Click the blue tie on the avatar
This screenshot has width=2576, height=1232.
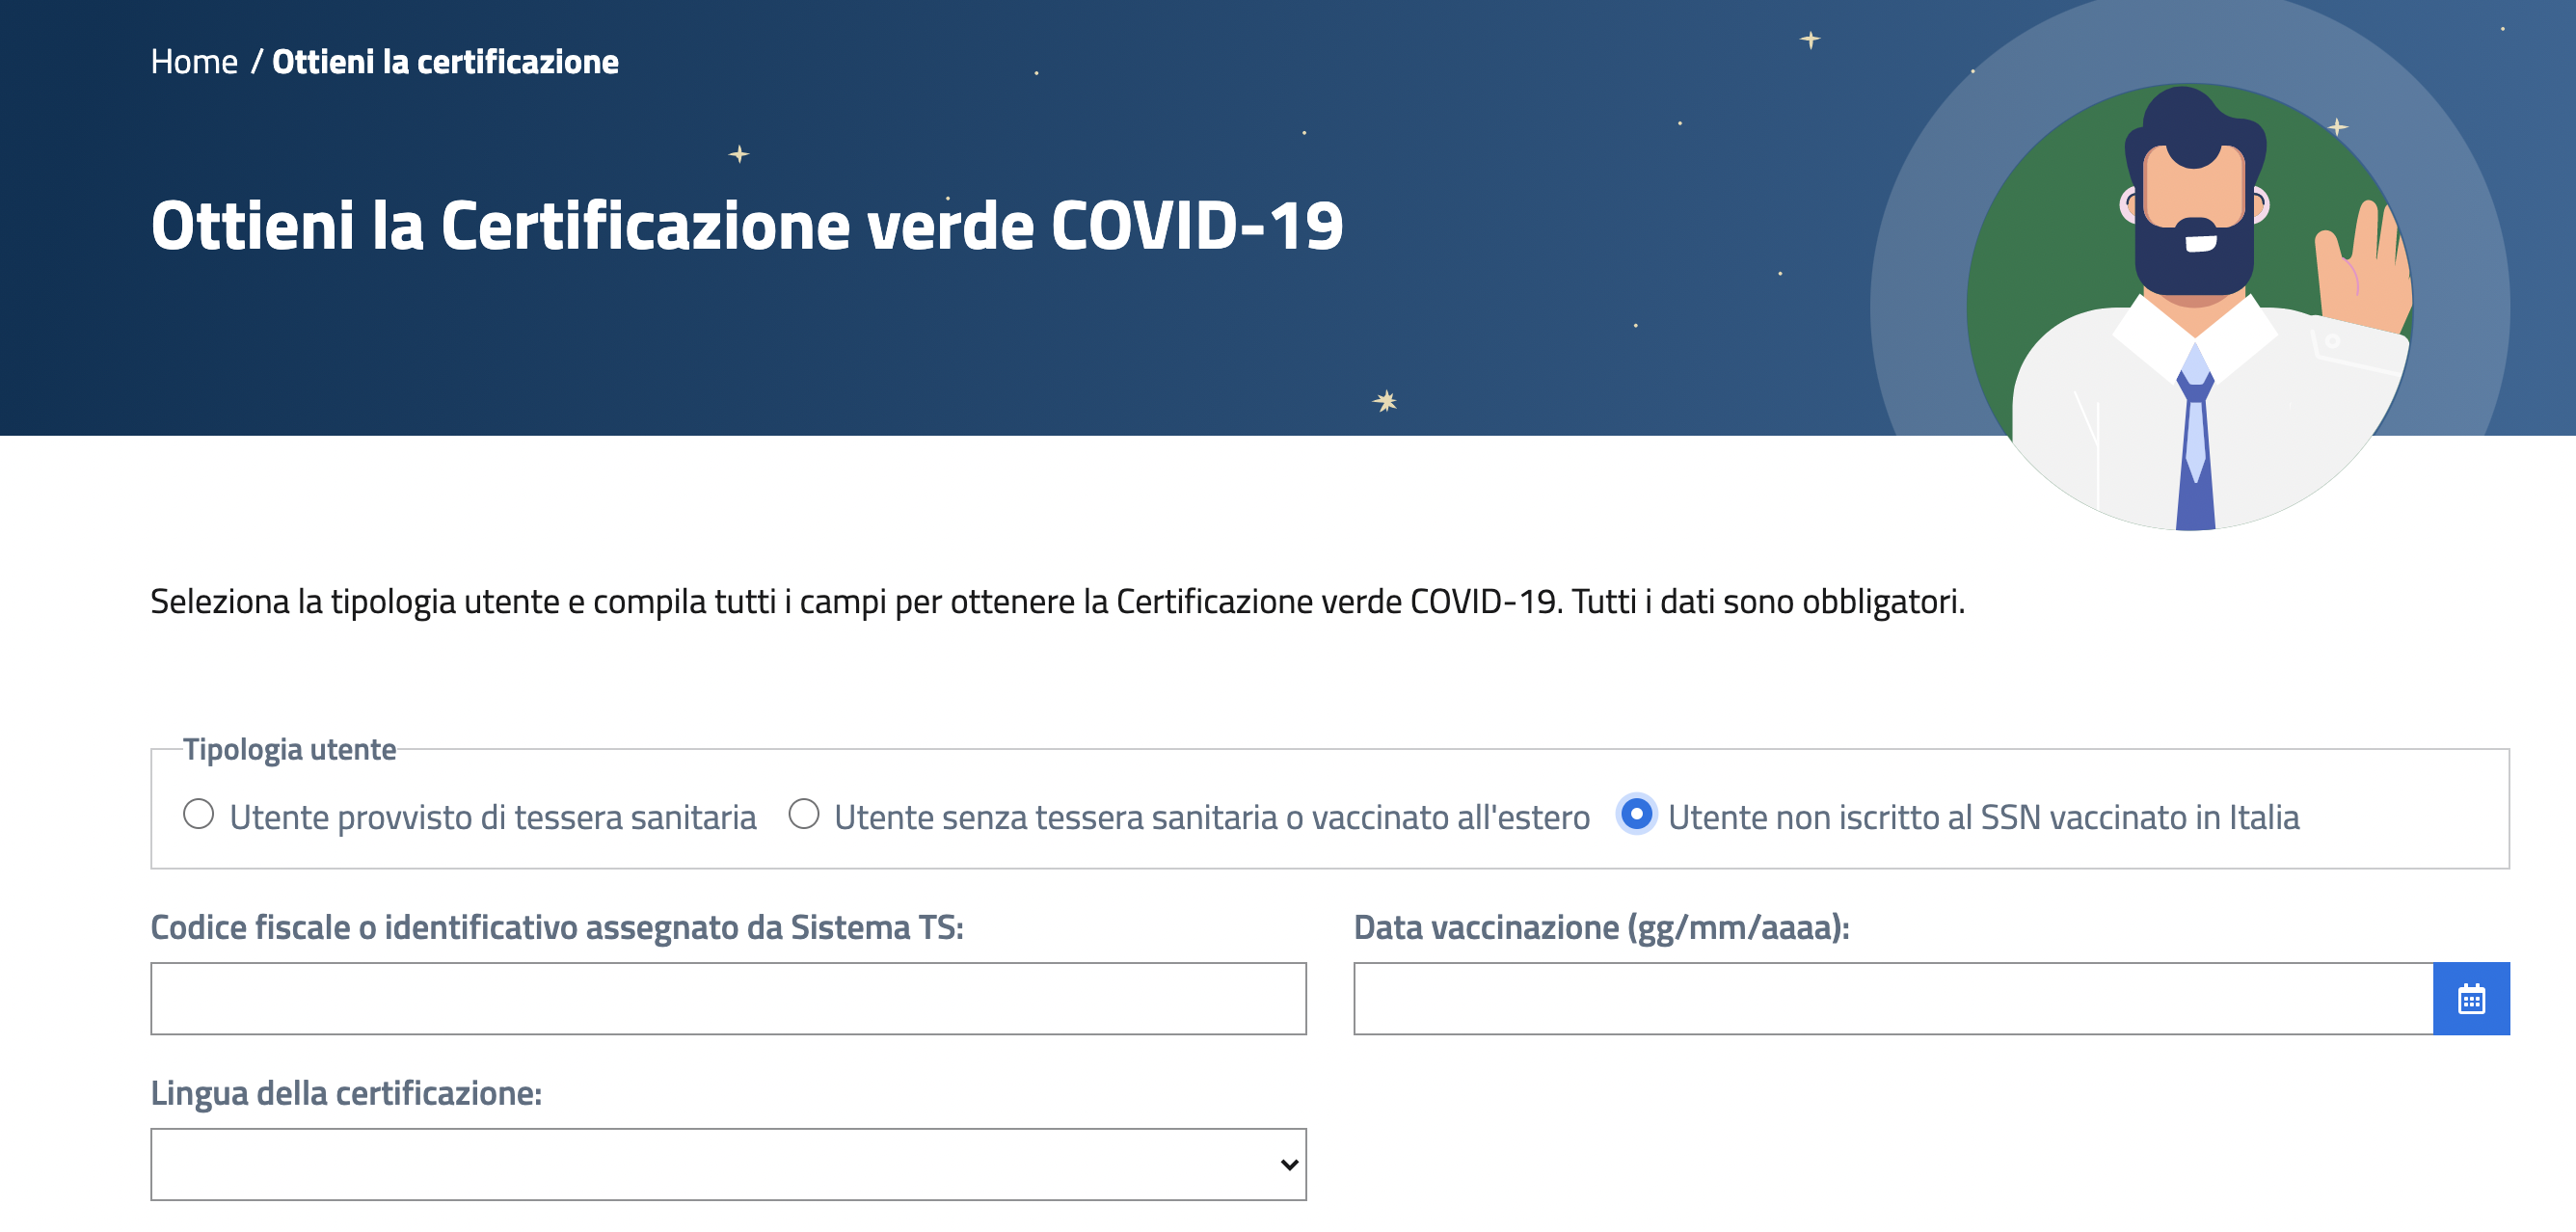(x=2195, y=450)
